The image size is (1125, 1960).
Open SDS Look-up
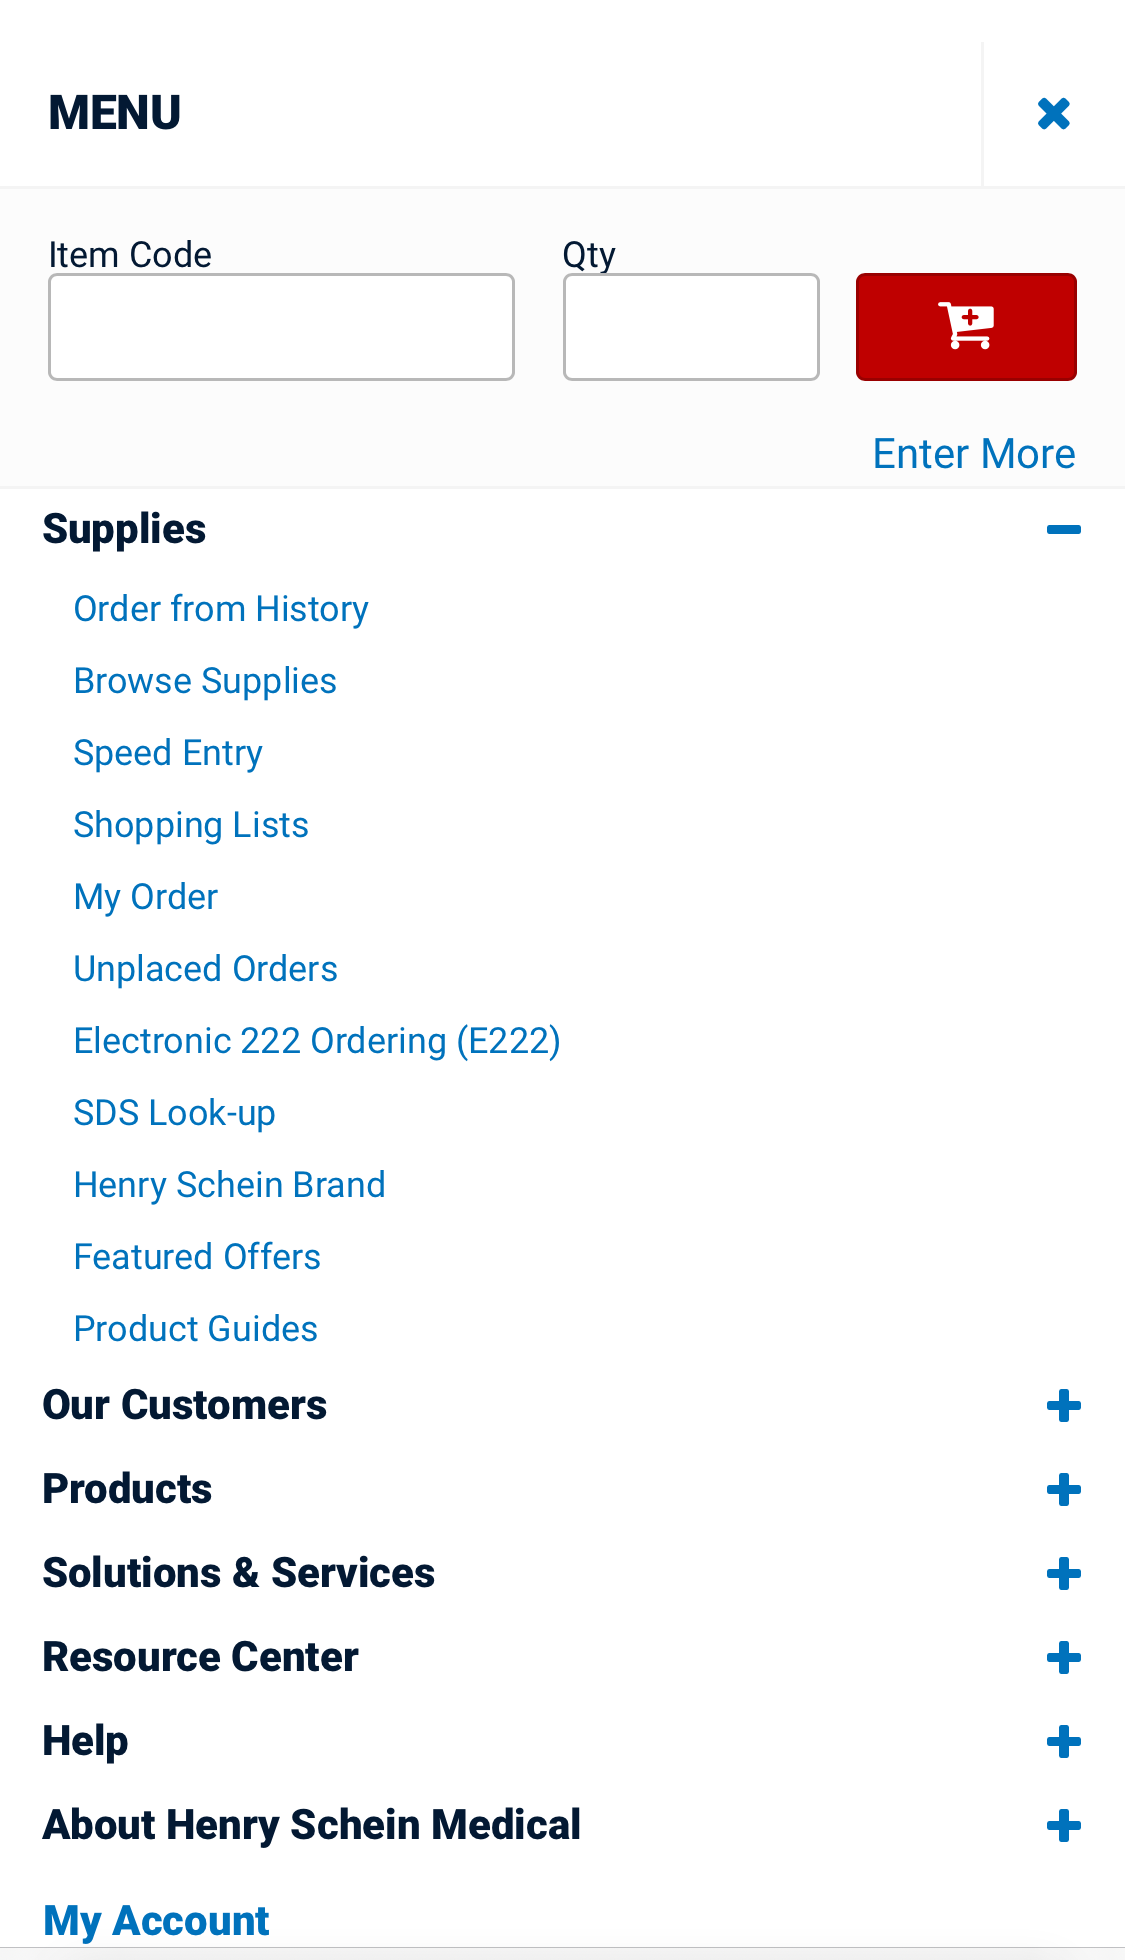(x=174, y=1112)
